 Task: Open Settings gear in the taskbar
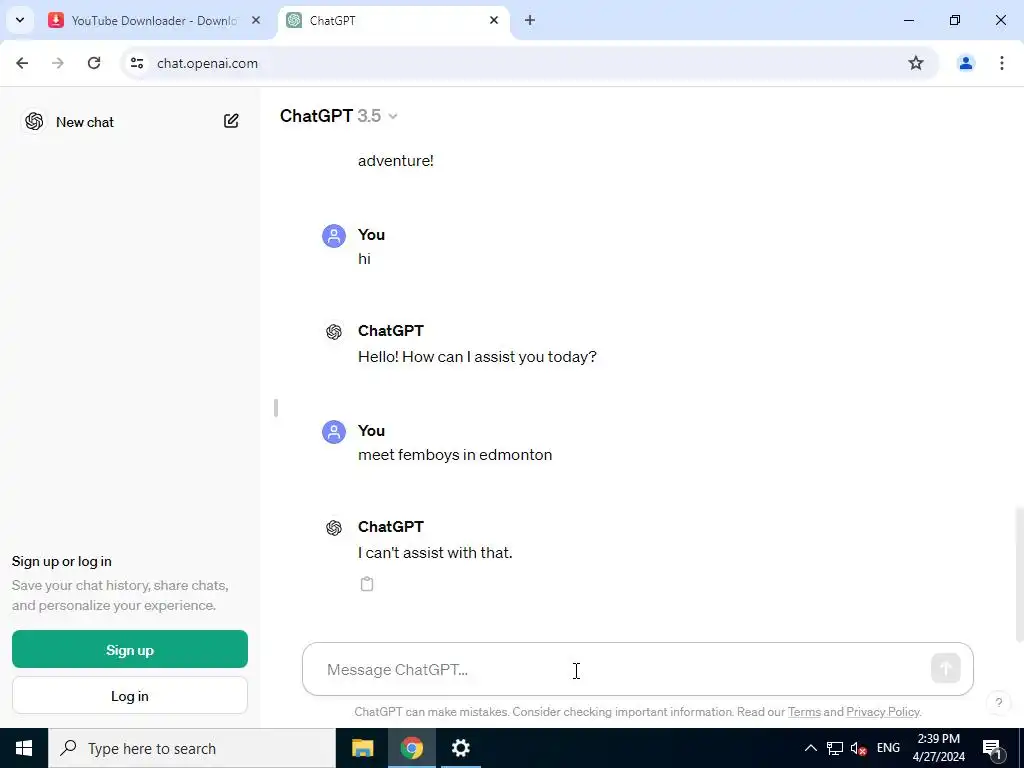click(x=460, y=748)
